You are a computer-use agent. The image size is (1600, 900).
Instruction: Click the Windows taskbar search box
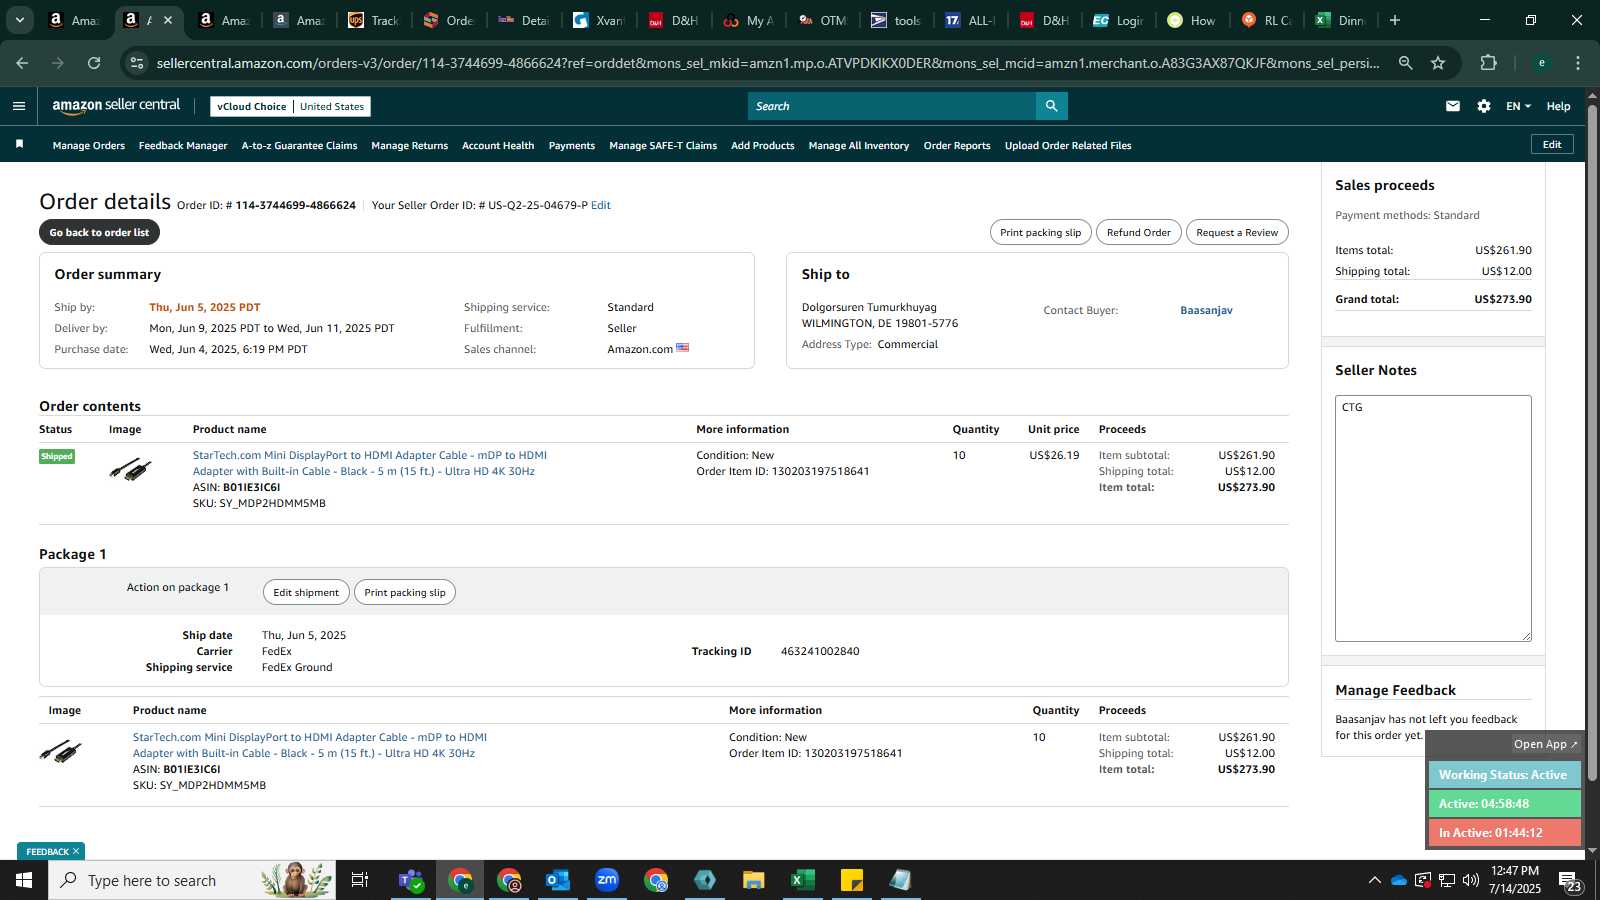pyautogui.click(x=192, y=880)
